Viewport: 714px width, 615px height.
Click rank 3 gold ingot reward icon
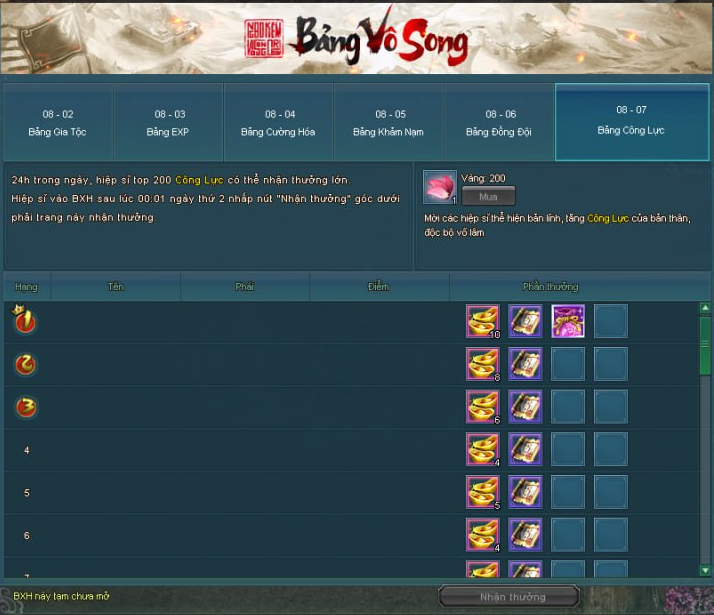pyautogui.click(x=483, y=407)
